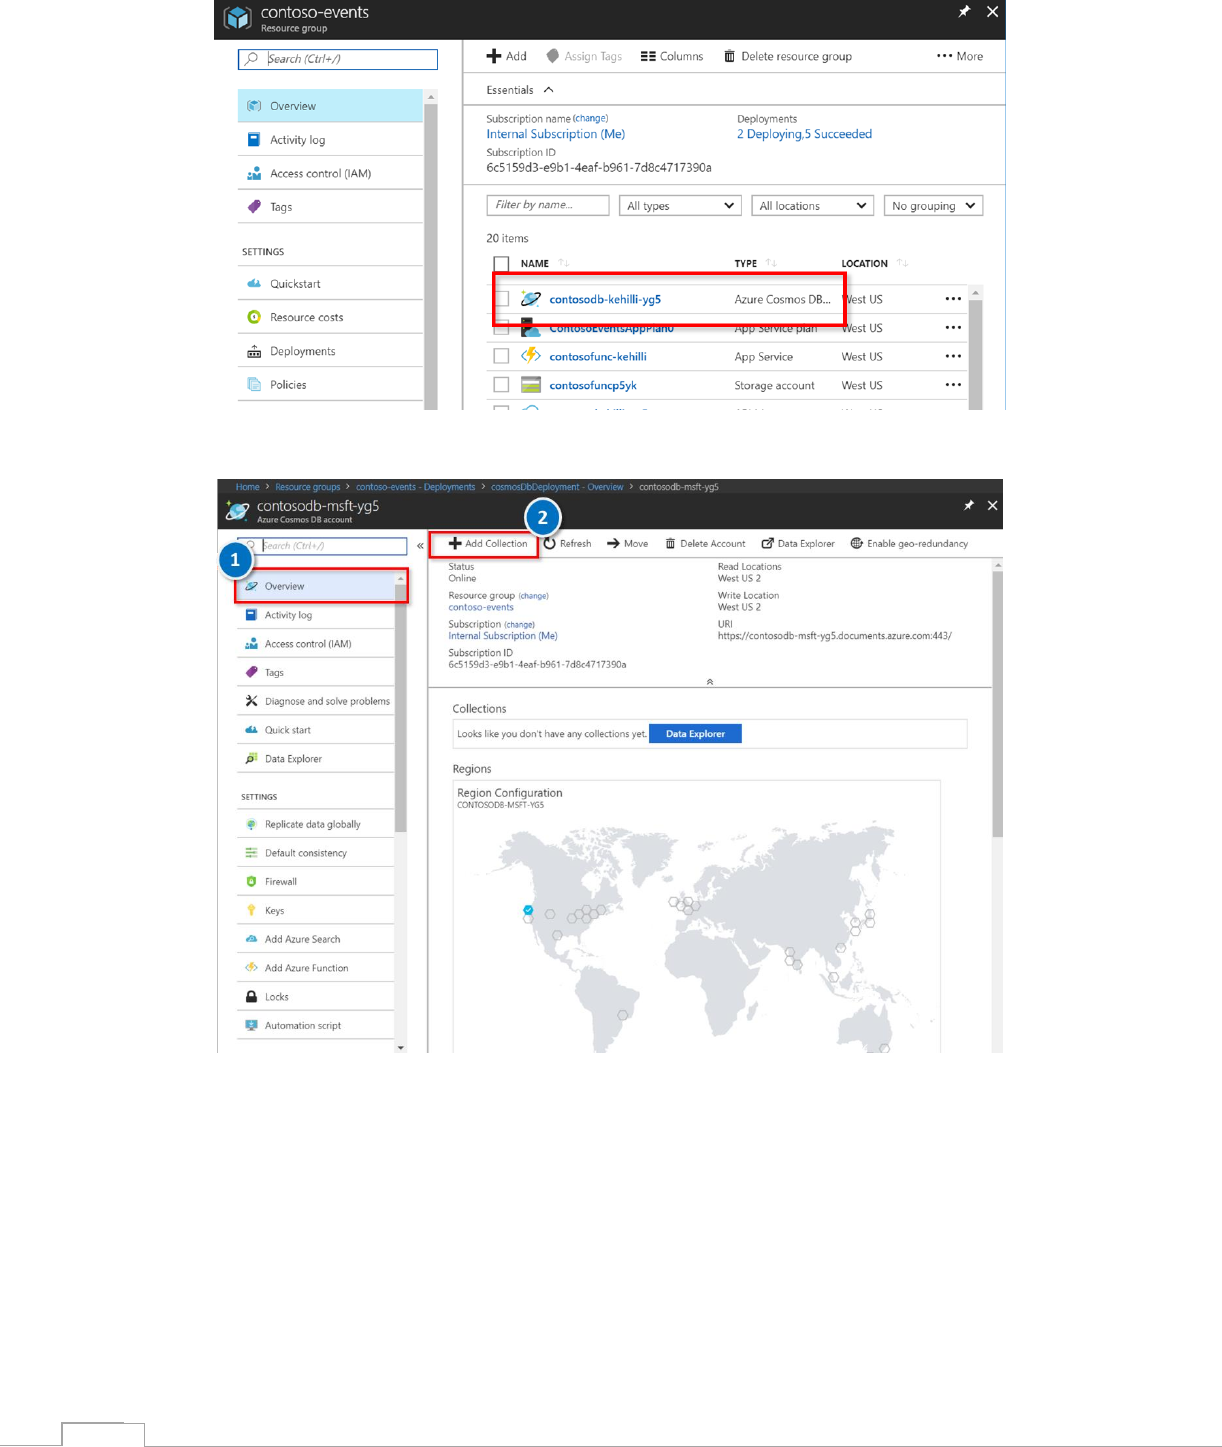
Task: Open the contosodb-kehilli-yg5 Cosmos DB resource
Action: pyautogui.click(x=605, y=299)
